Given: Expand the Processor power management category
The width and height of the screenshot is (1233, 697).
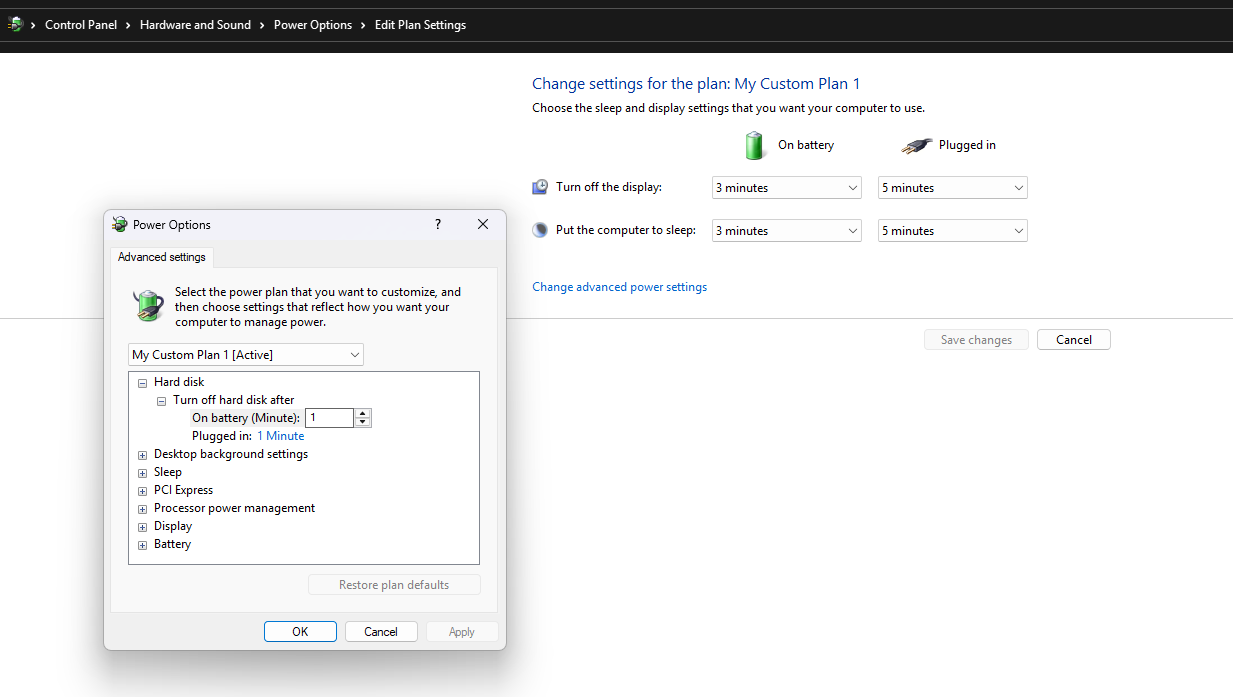Looking at the screenshot, I should 142,508.
